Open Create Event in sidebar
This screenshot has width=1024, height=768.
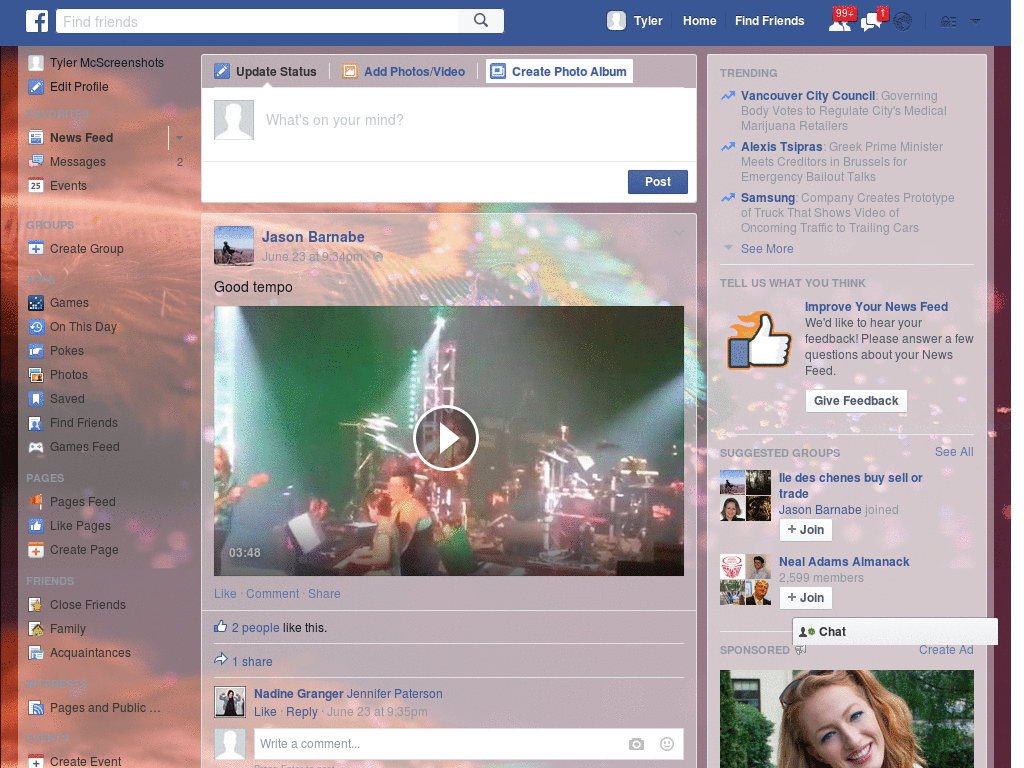[86, 761]
